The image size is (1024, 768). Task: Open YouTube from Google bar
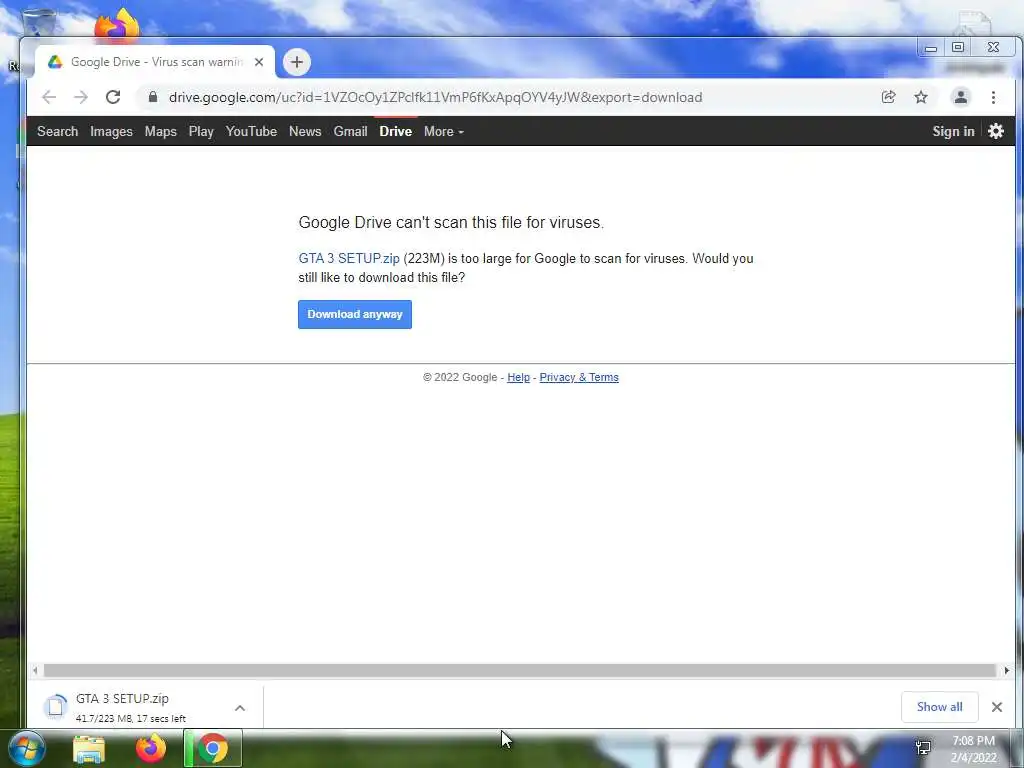[251, 131]
